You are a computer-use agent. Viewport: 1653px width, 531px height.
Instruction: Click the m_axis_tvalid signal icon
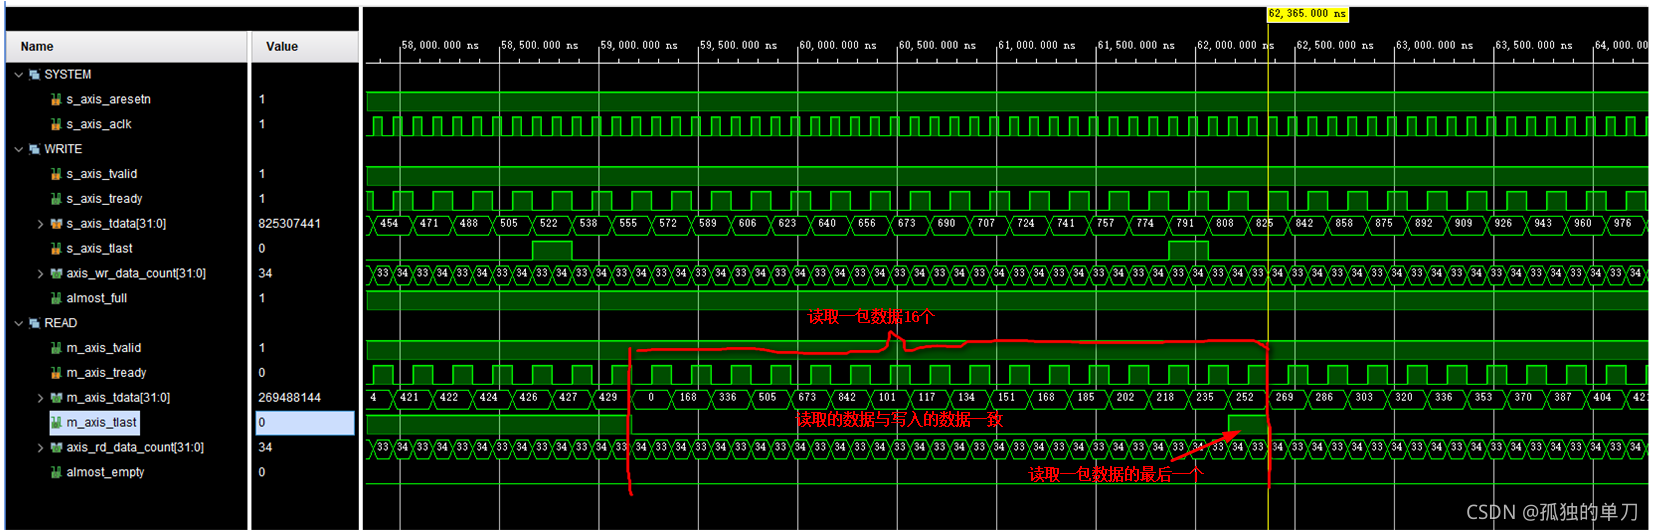coord(56,348)
